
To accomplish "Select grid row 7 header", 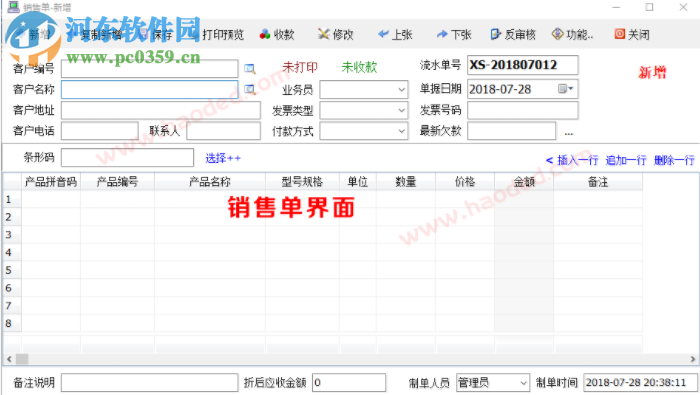I will pyautogui.click(x=12, y=305).
